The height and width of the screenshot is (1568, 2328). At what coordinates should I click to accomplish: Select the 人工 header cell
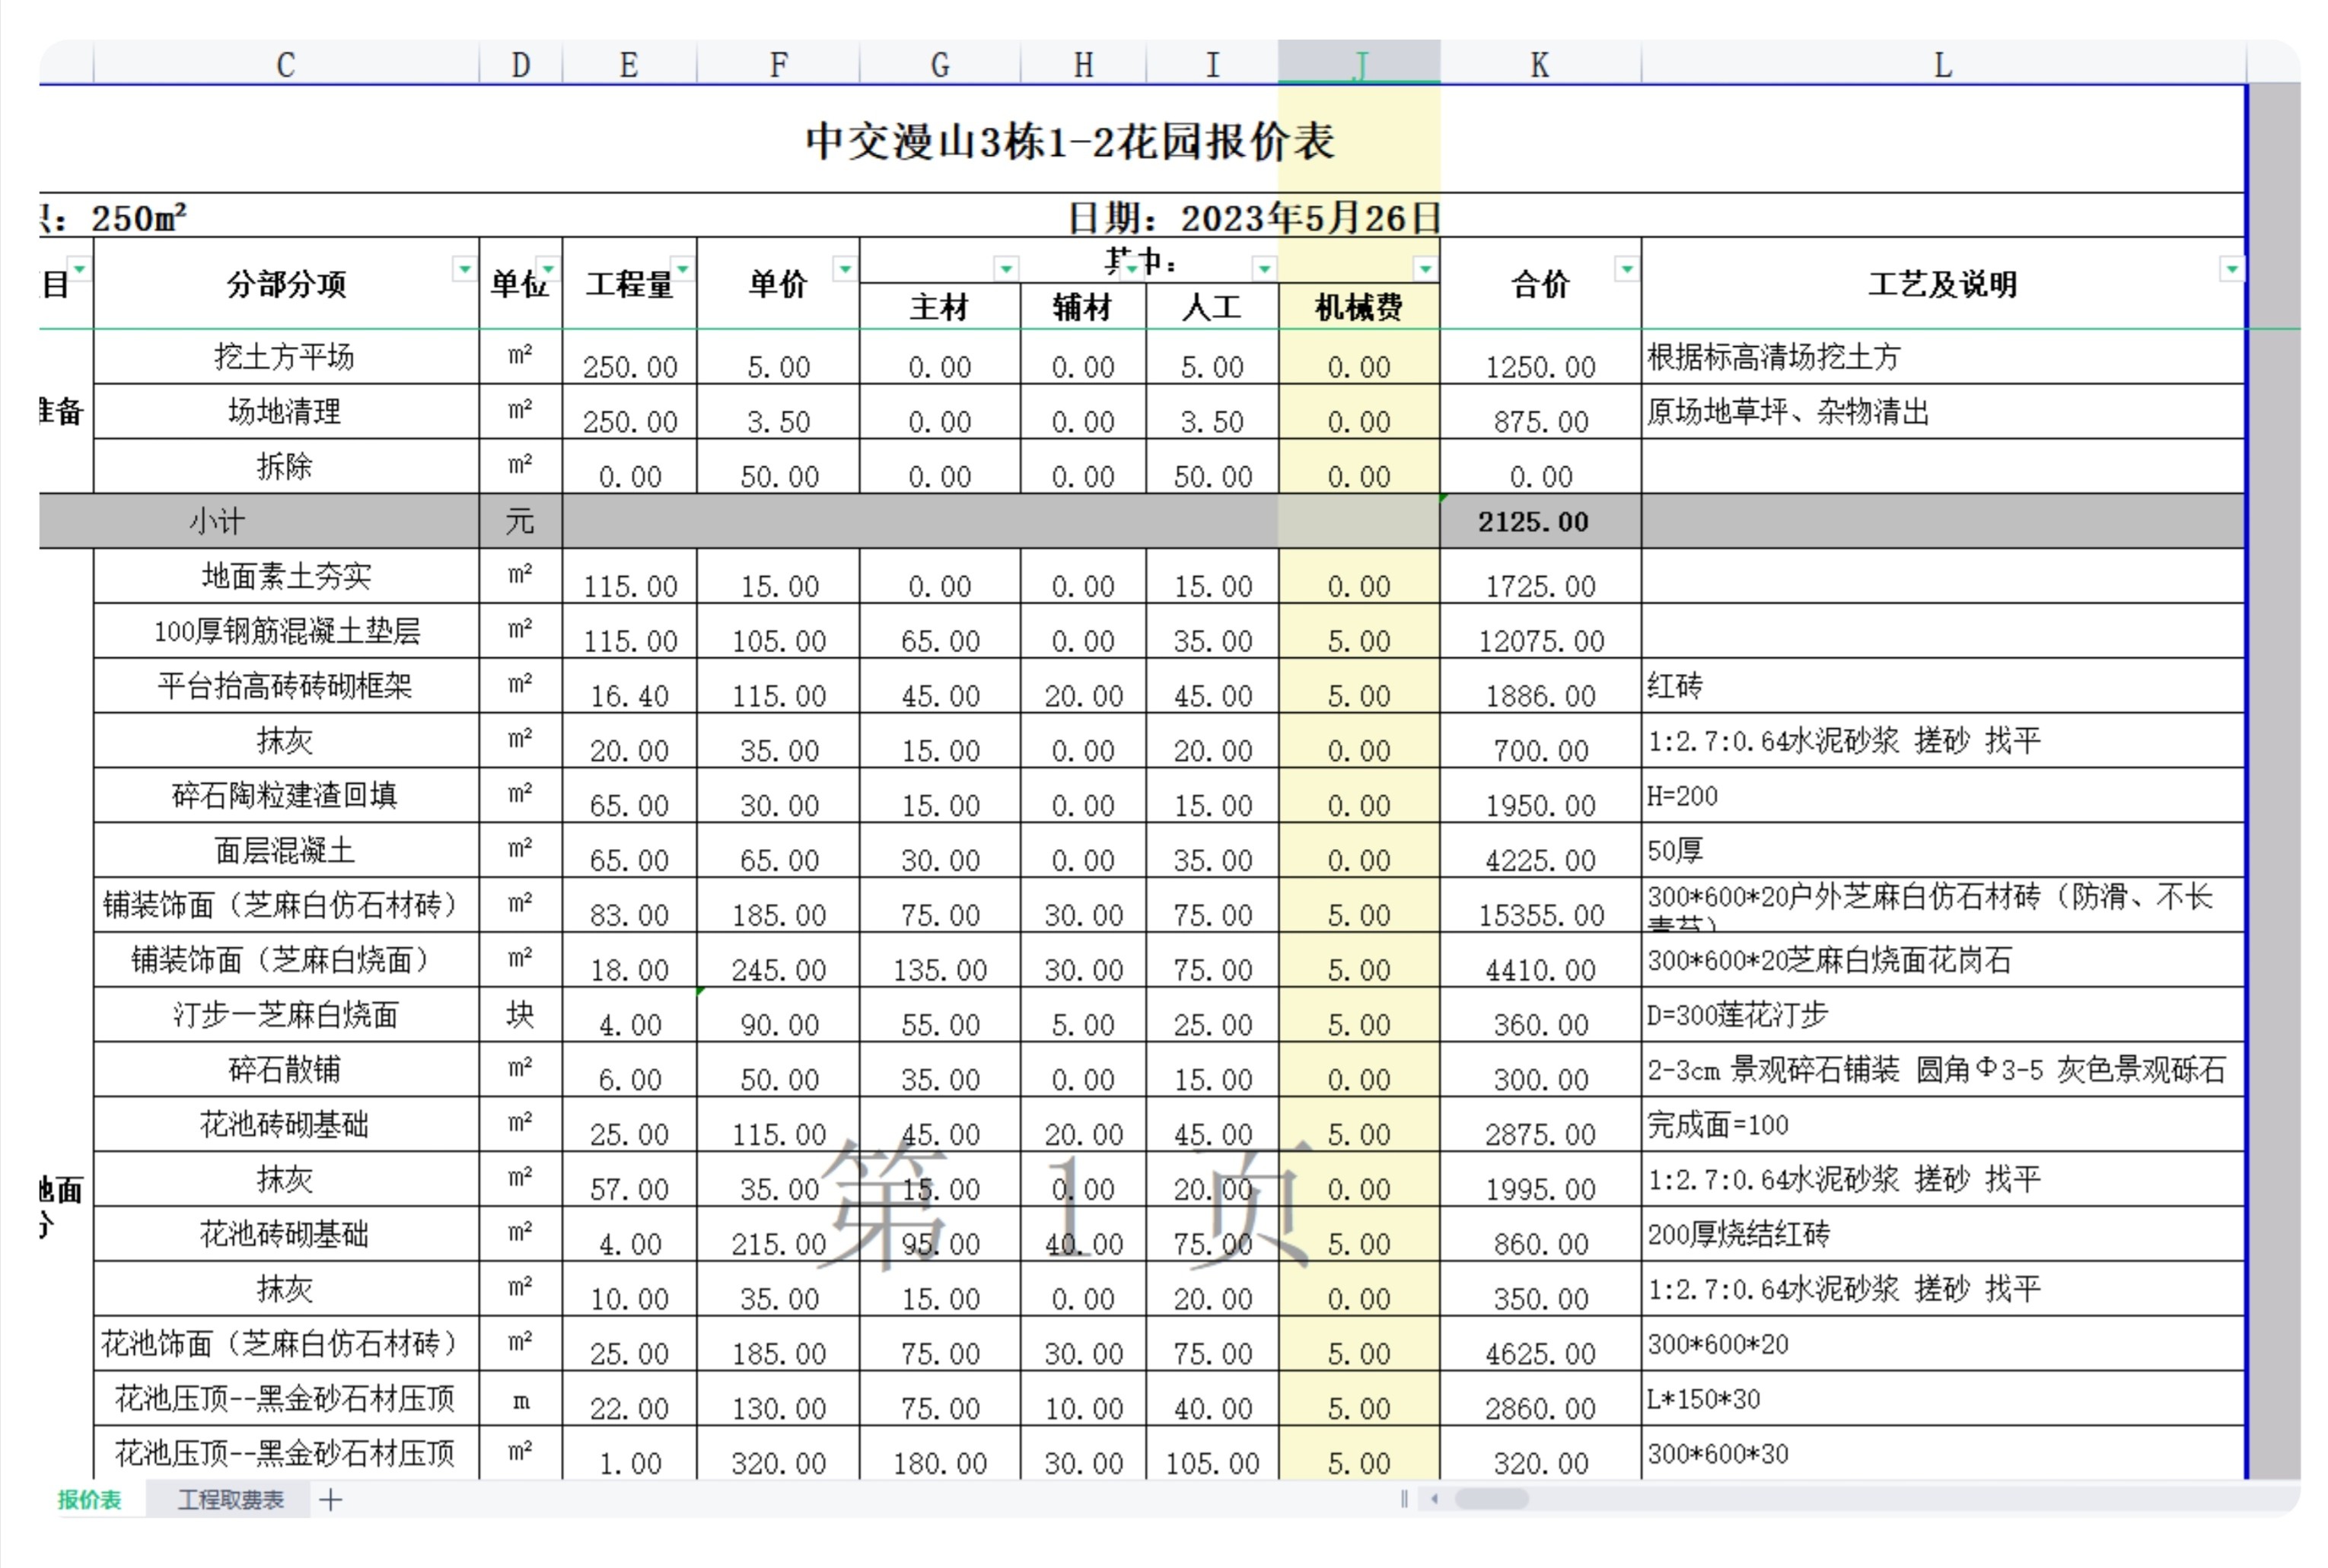pyautogui.click(x=1212, y=306)
